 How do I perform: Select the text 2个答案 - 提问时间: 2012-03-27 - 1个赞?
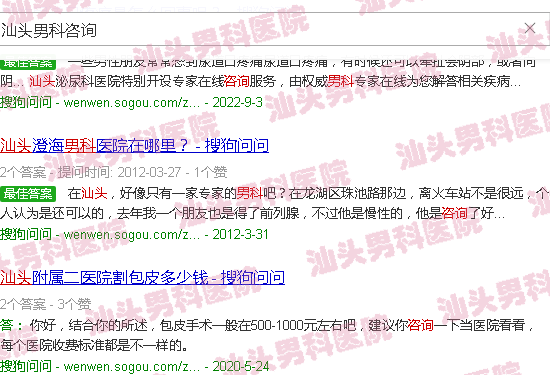point(114,172)
